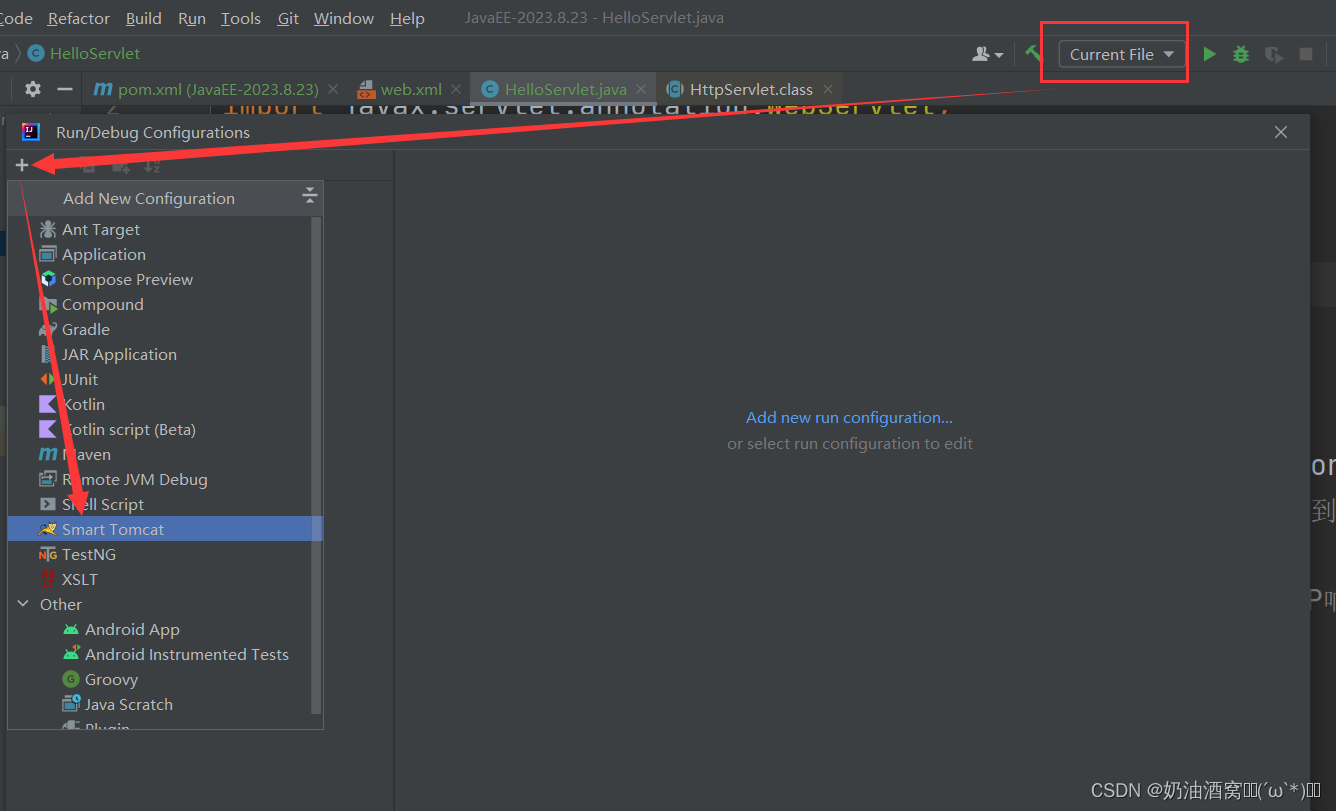Screen dimensions: 1336x811
Task: Click the plus Add New Configuration icon
Action: (22, 166)
